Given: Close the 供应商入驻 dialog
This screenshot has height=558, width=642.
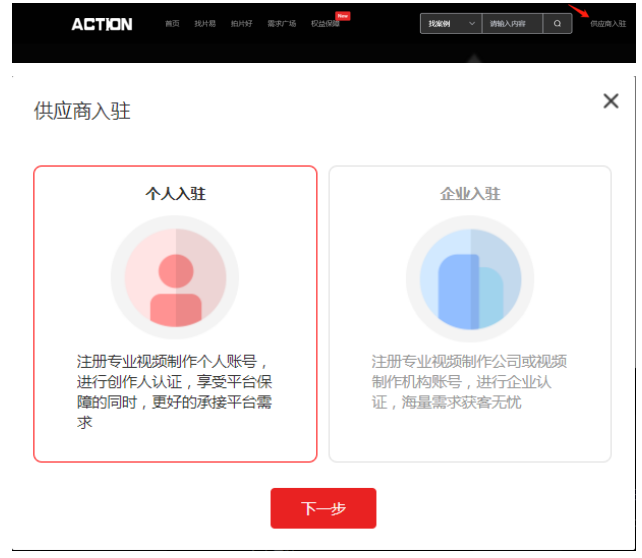Looking at the screenshot, I should click(610, 101).
